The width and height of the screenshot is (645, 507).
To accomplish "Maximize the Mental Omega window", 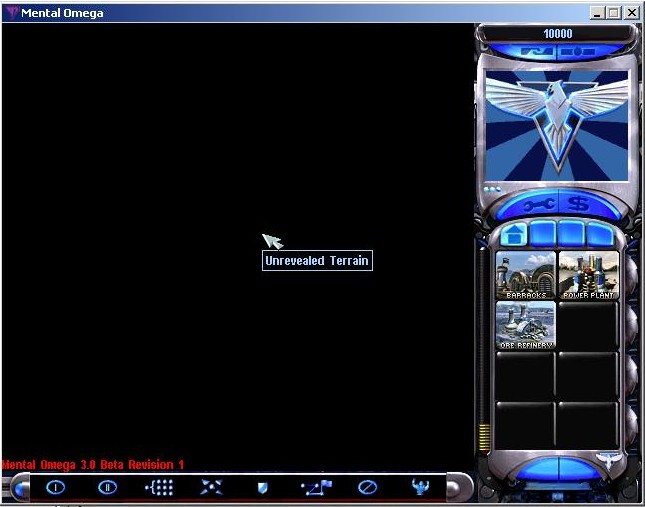I will click(614, 13).
